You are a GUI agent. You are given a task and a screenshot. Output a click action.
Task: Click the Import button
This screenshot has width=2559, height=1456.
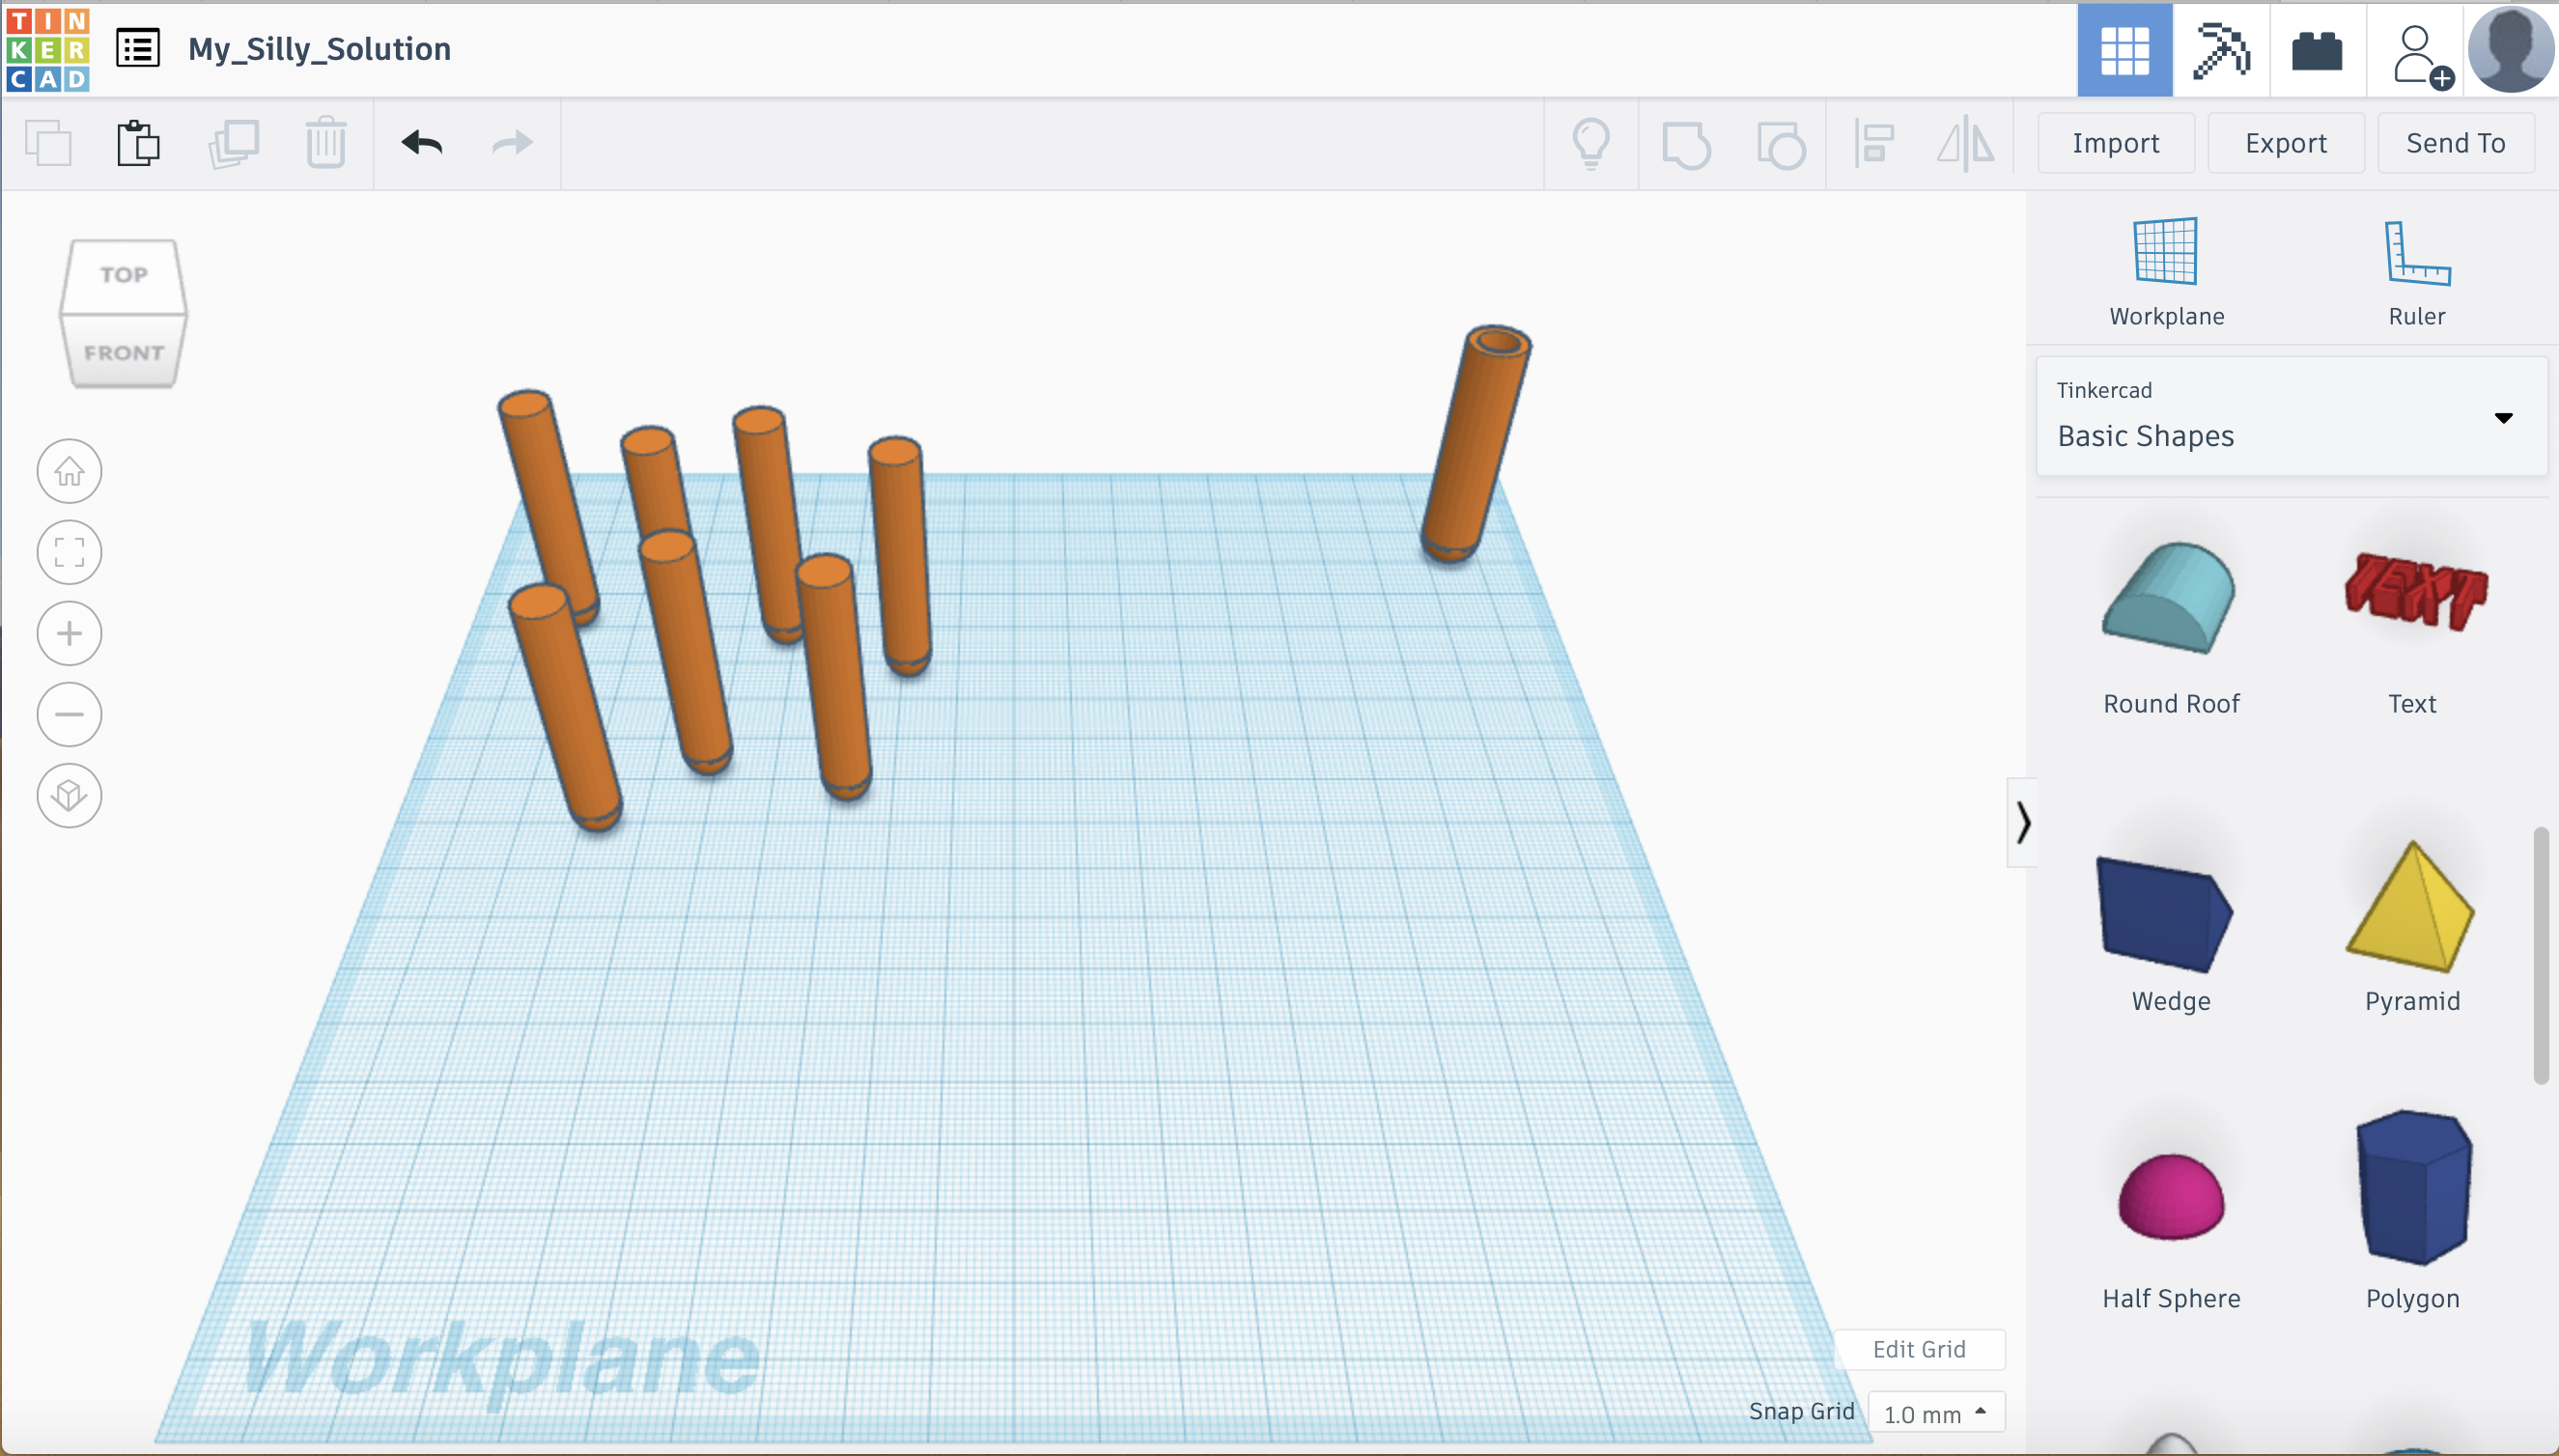tap(2115, 143)
